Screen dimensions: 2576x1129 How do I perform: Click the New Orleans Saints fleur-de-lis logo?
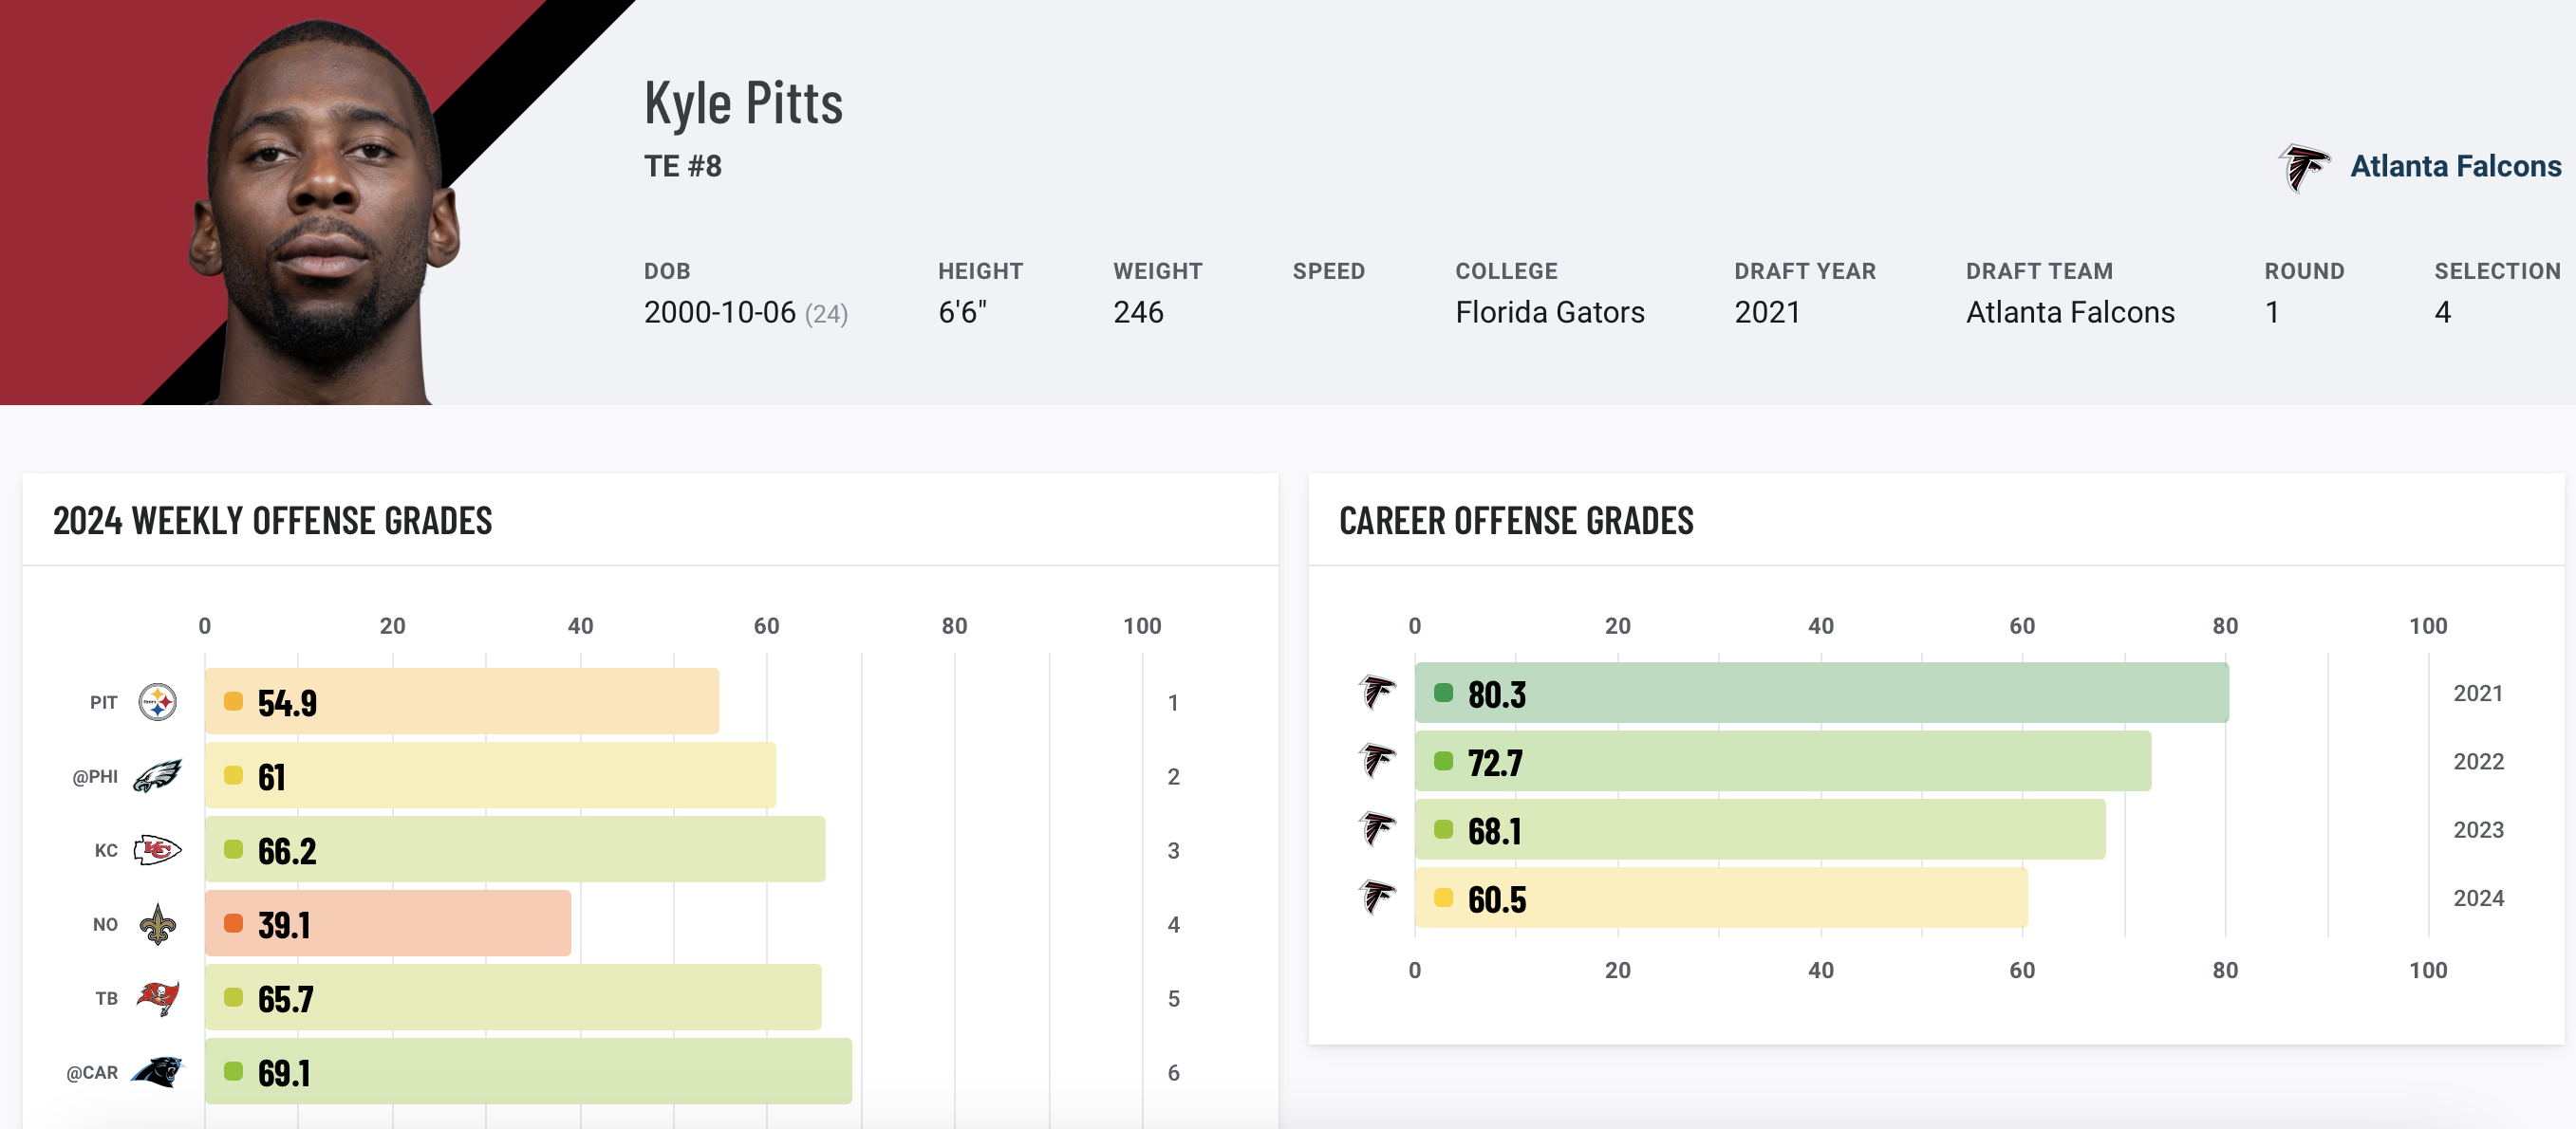(x=157, y=924)
